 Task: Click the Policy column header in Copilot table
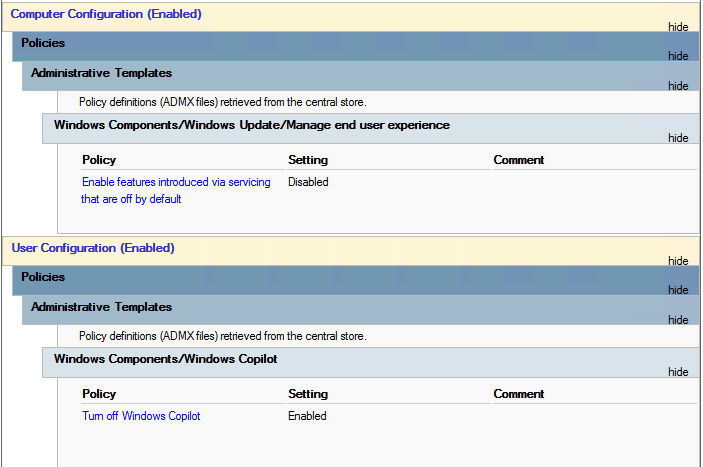pyautogui.click(x=99, y=394)
